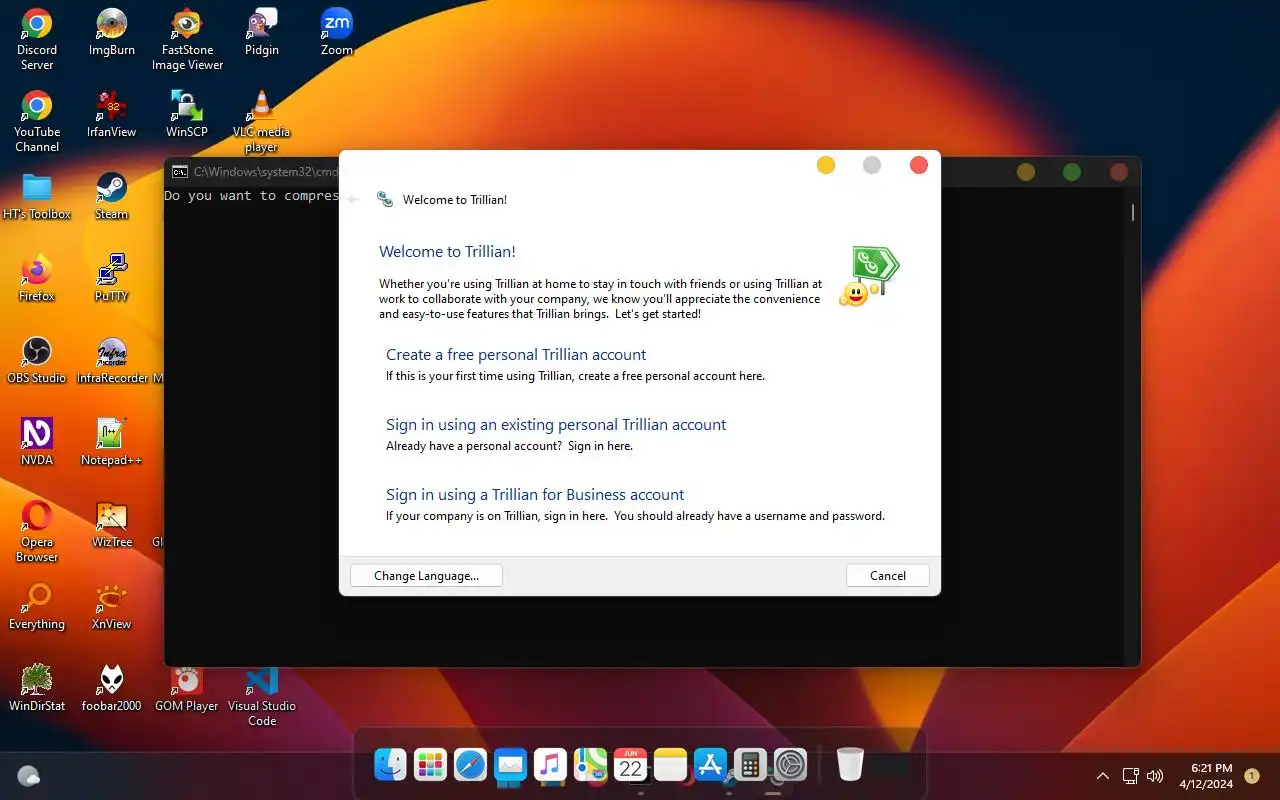
Task: Click "Do you want to compres" text in cmd
Action: click(251, 196)
